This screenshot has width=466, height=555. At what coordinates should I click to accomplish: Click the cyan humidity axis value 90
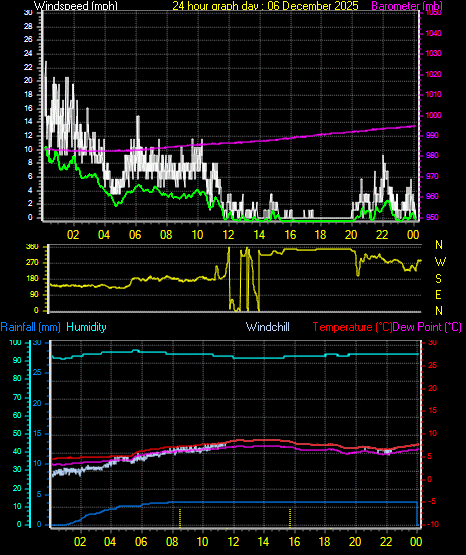[x=17, y=360]
